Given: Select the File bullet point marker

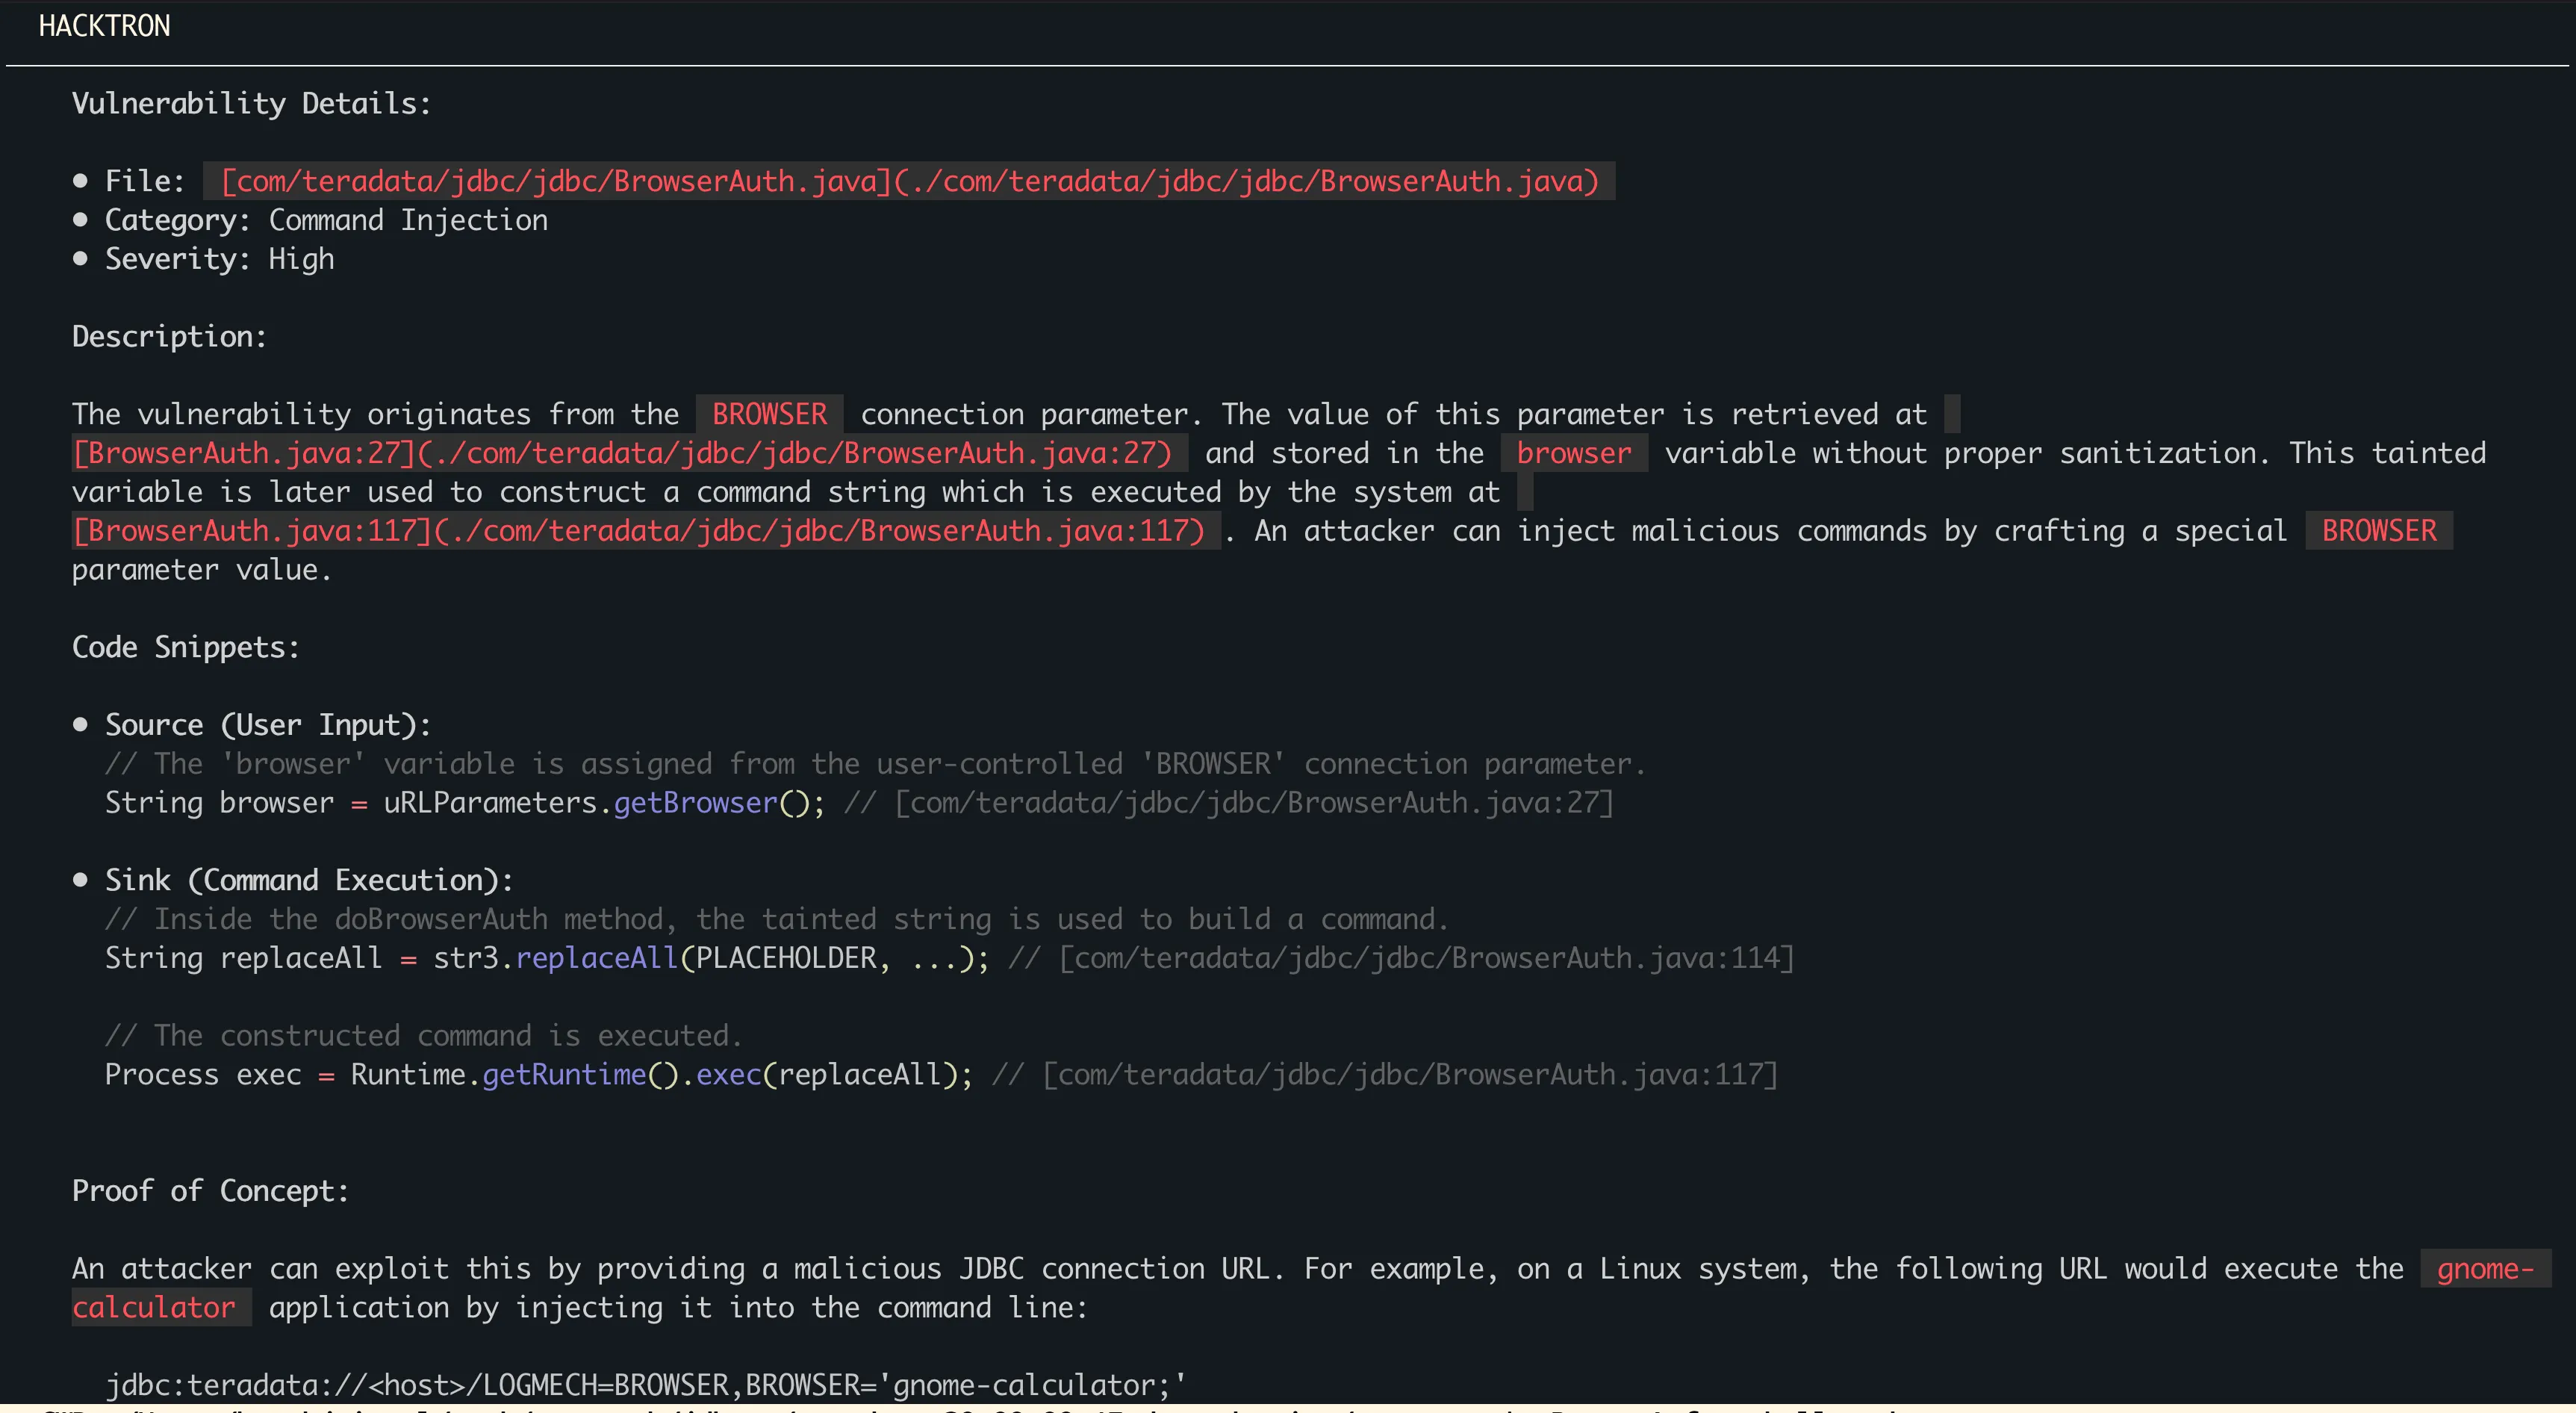Looking at the screenshot, I should click(x=82, y=180).
